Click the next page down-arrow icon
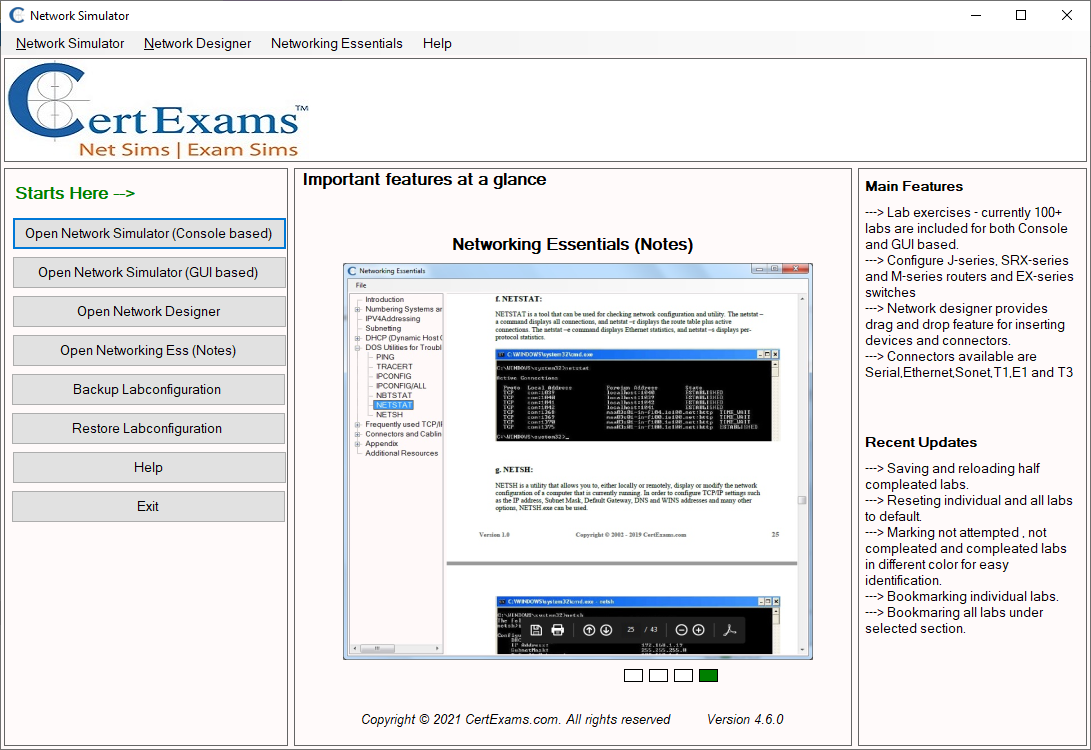Screen dimensions: 1091x750 click(x=606, y=629)
